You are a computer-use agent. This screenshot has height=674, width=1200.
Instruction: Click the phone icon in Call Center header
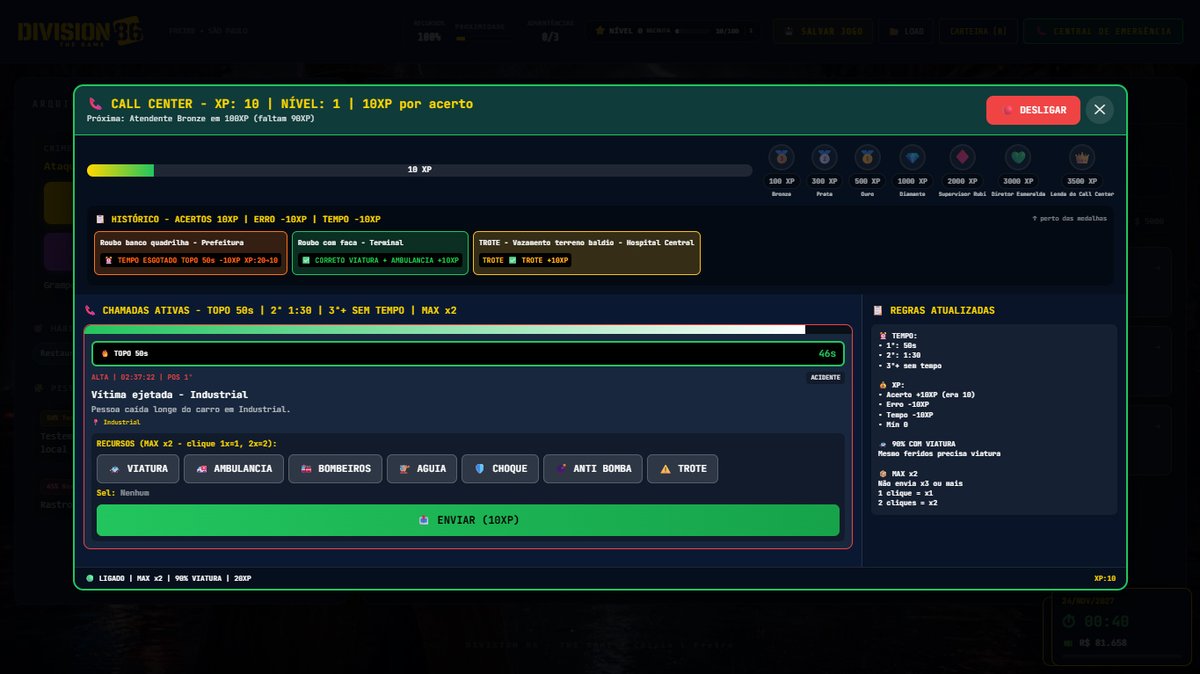click(95, 104)
